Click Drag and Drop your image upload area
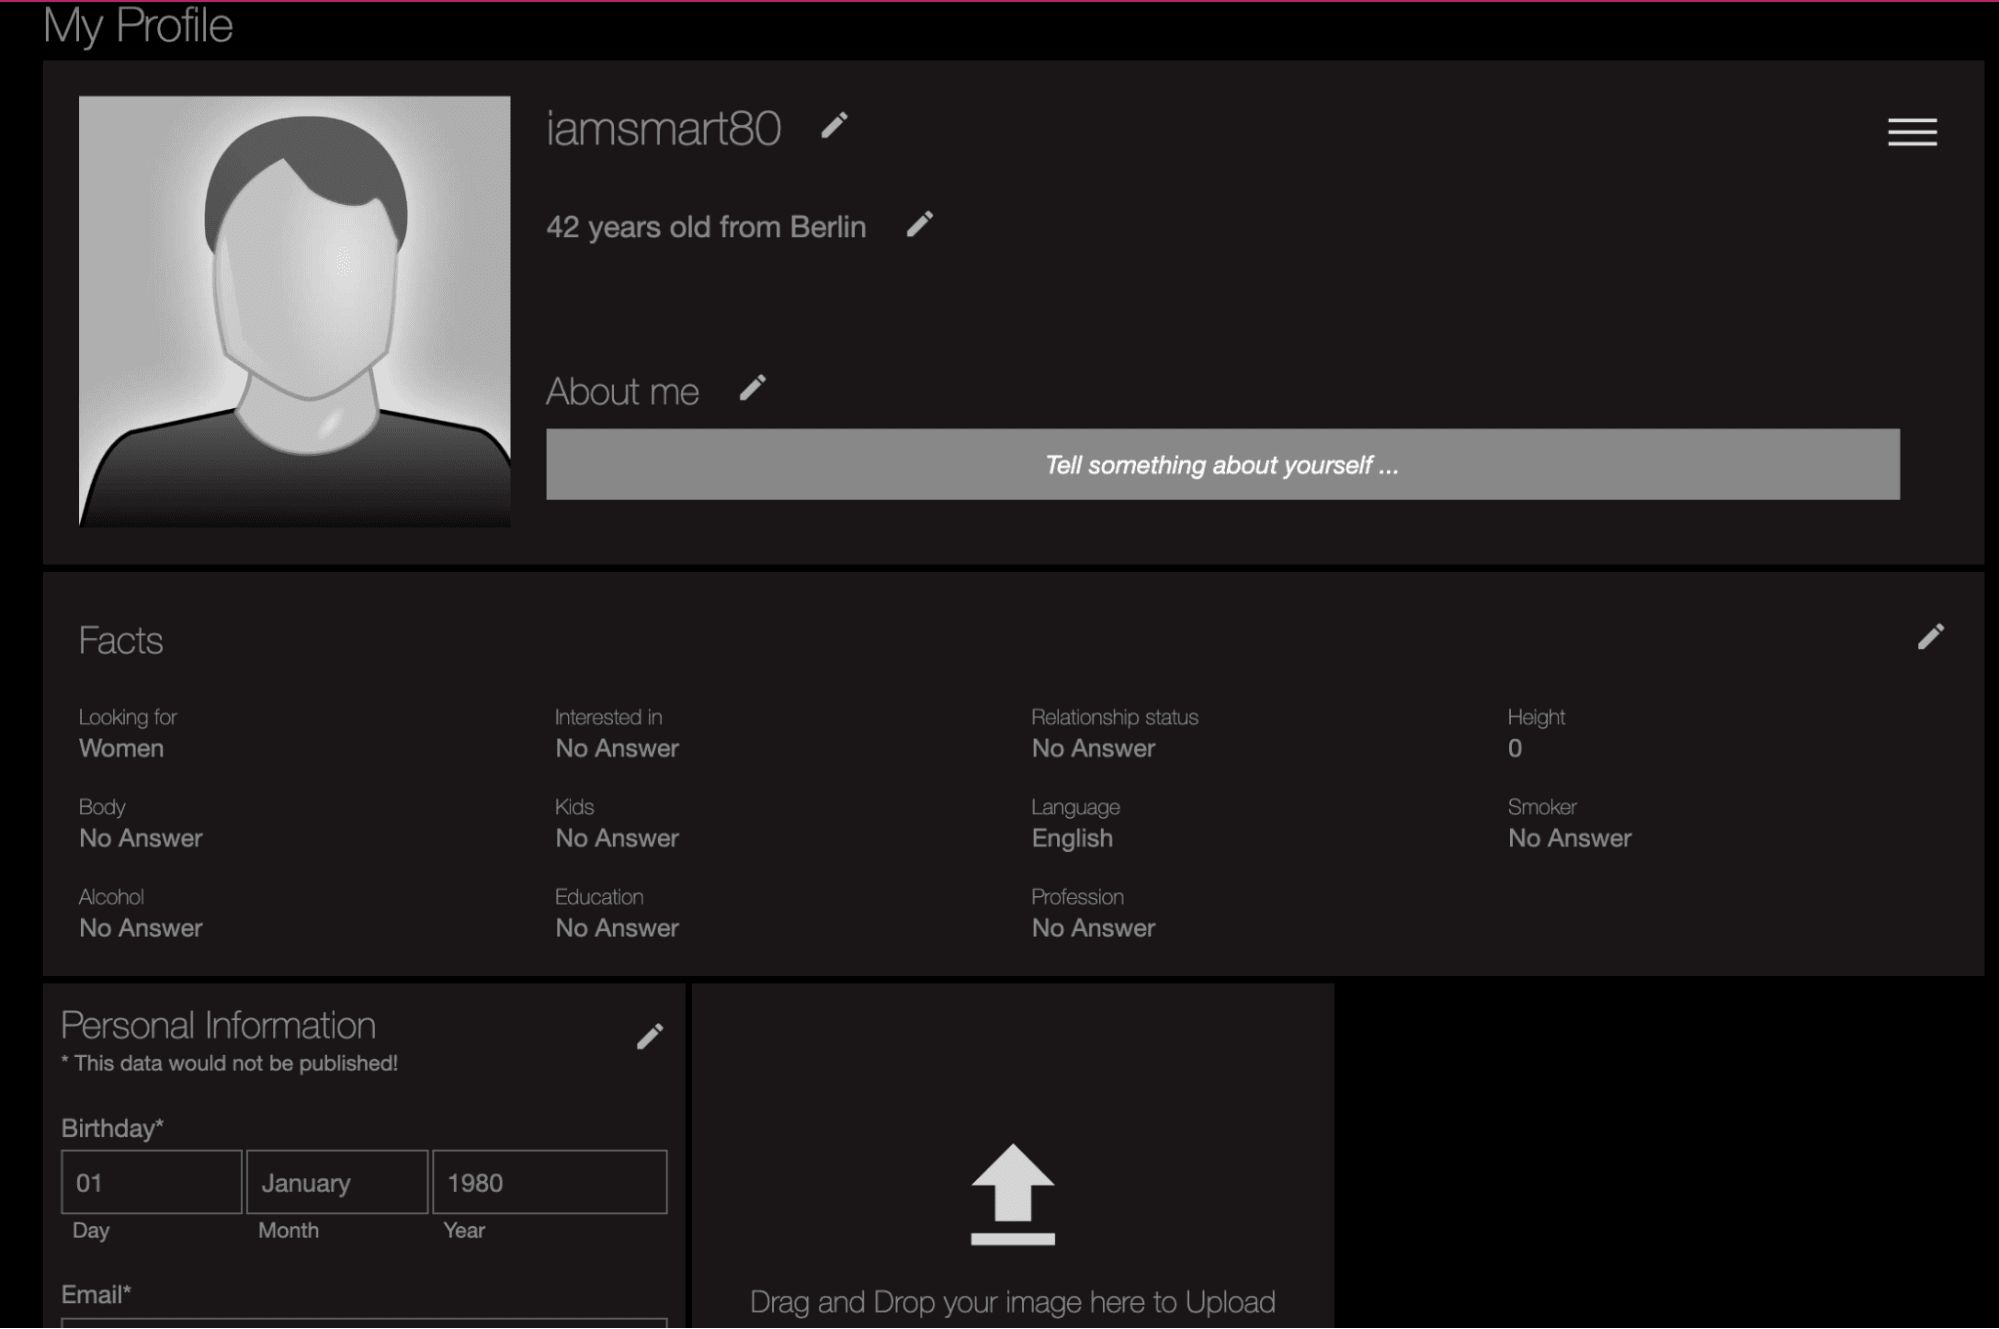The image size is (1999, 1329). click(x=1012, y=1301)
